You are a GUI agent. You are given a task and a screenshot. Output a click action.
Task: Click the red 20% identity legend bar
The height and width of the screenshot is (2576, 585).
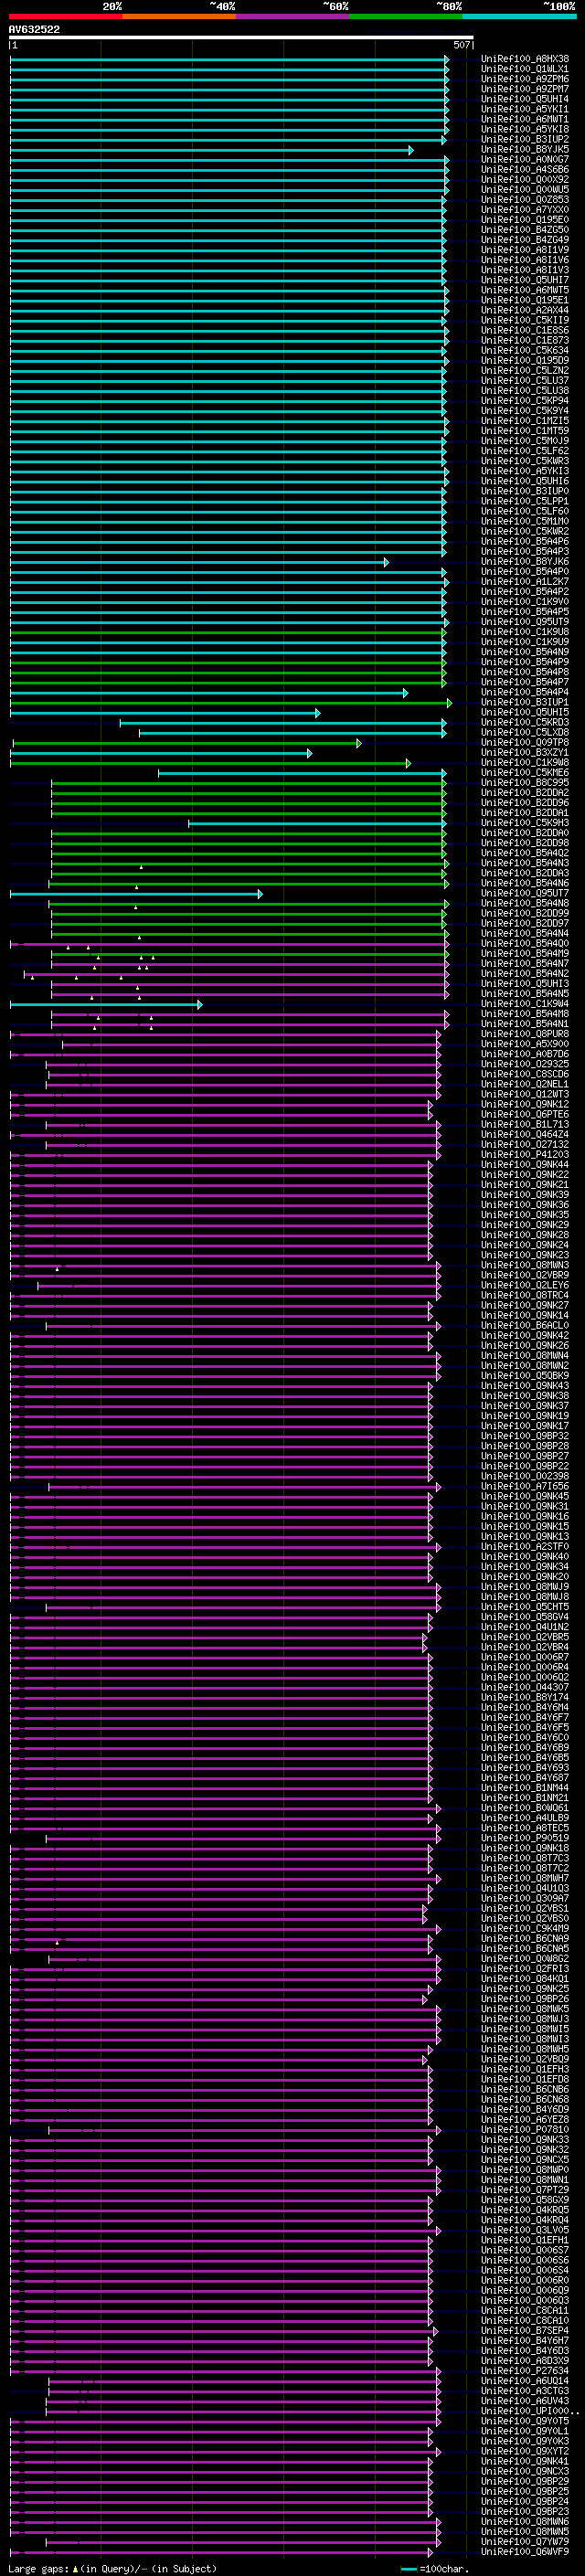(x=65, y=16)
